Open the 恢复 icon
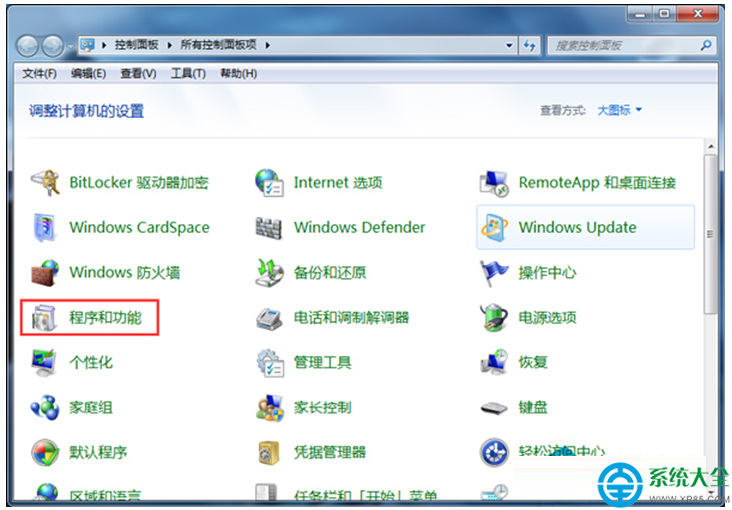The width and height of the screenshot is (732, 510). [494, 362]
